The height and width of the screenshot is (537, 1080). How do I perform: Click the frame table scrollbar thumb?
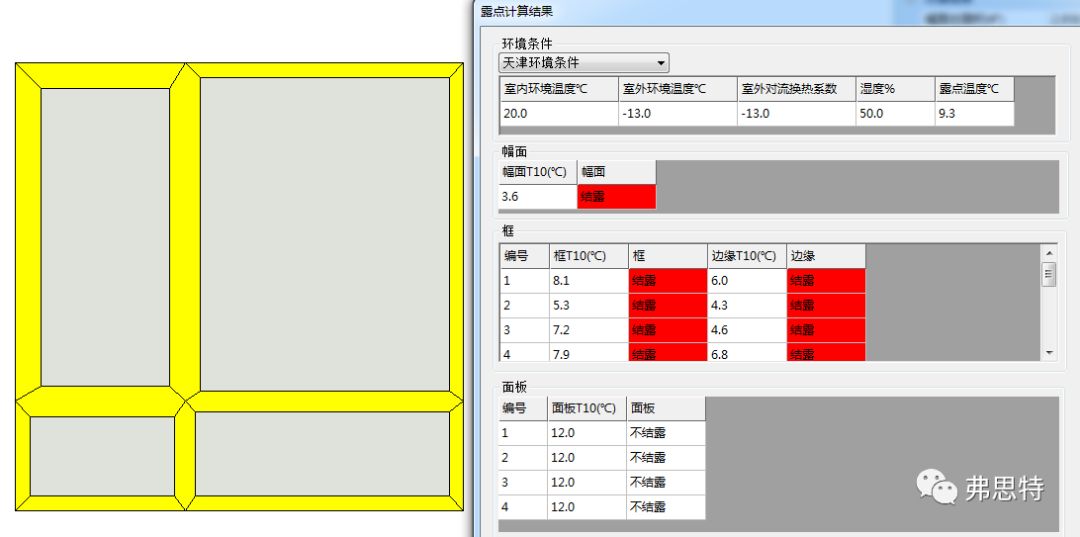[1048, 274]
